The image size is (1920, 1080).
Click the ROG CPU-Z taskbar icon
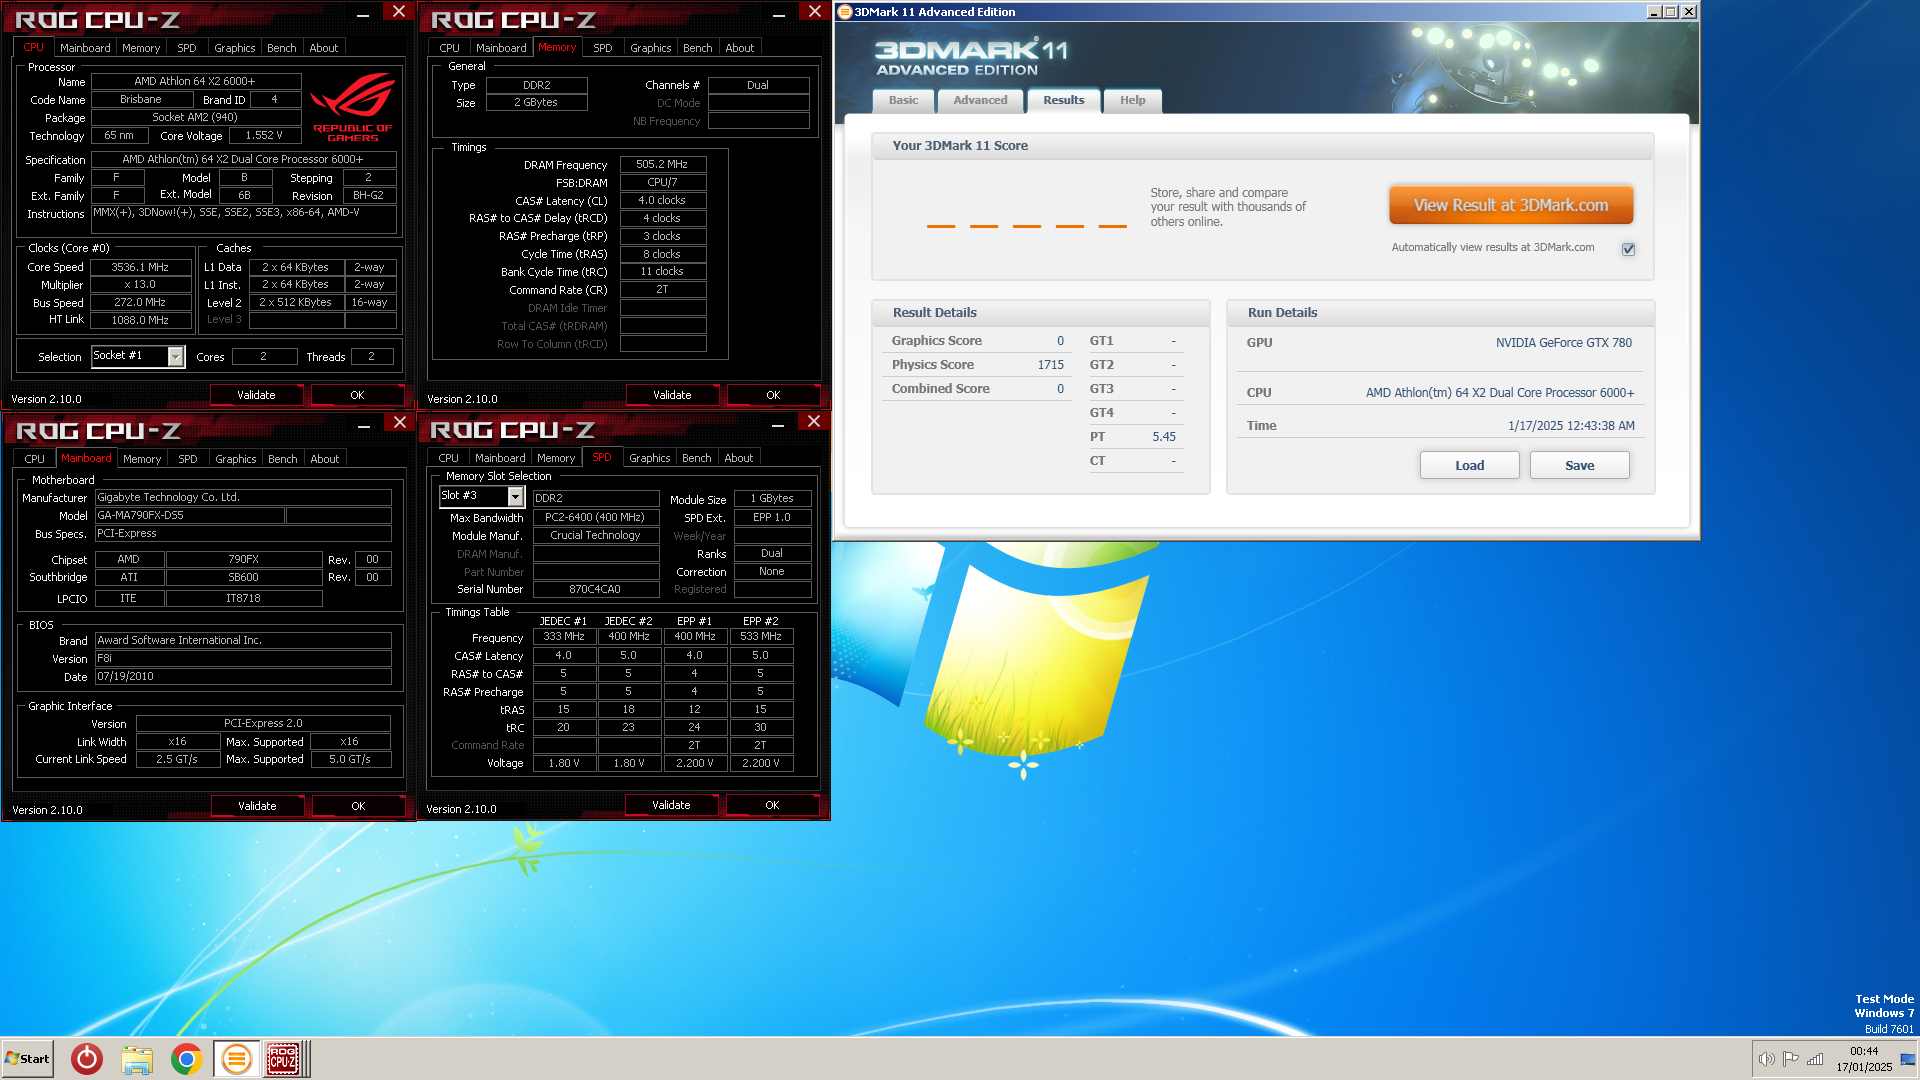click(x=283, y=1058)
